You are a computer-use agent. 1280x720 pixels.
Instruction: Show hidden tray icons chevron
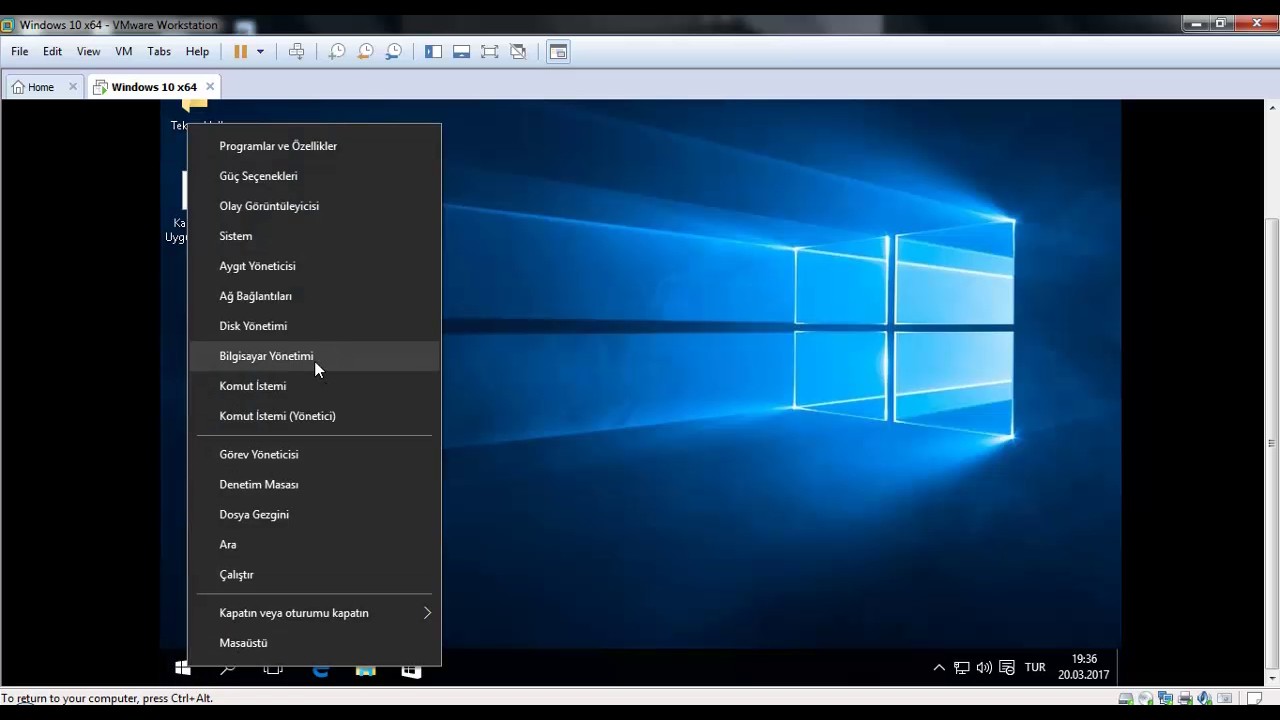click(x=939, y=668)
